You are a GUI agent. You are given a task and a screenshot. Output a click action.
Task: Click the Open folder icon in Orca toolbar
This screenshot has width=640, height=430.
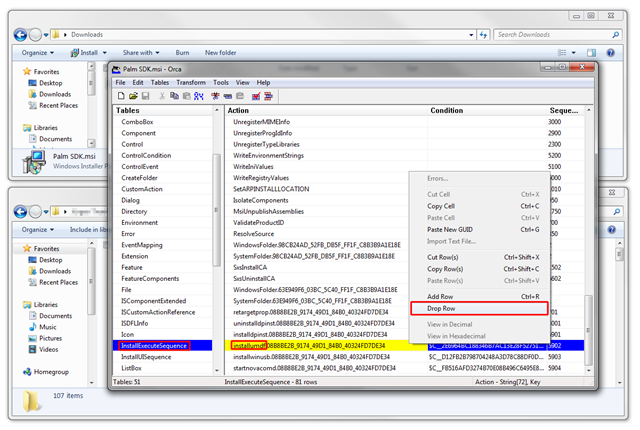pyautogui.click(x=133, y=96)
